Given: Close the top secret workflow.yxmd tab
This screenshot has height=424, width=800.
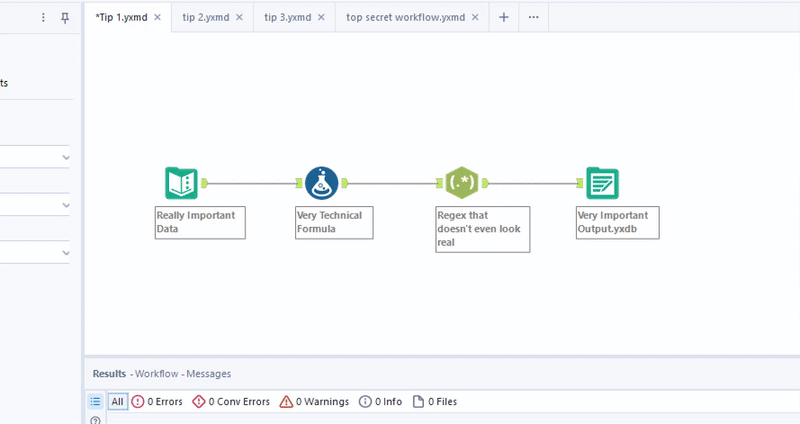Looking at the screenshot, I should point(475,17).
